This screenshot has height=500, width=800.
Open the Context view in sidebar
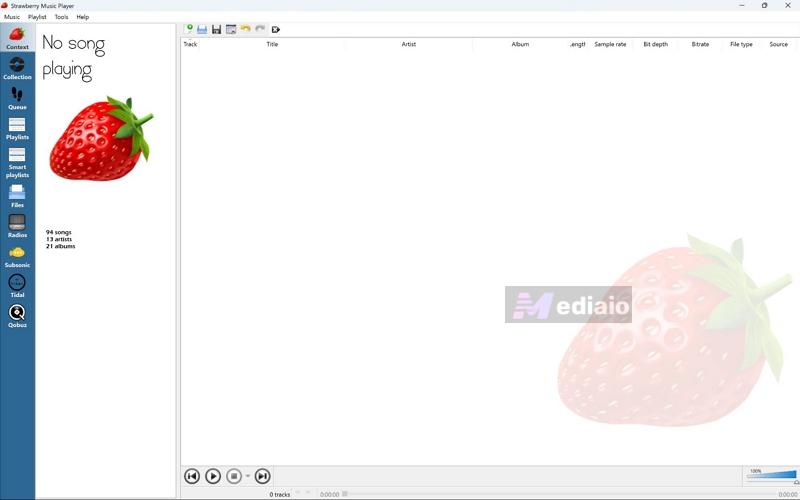click(x=17, y=38)
